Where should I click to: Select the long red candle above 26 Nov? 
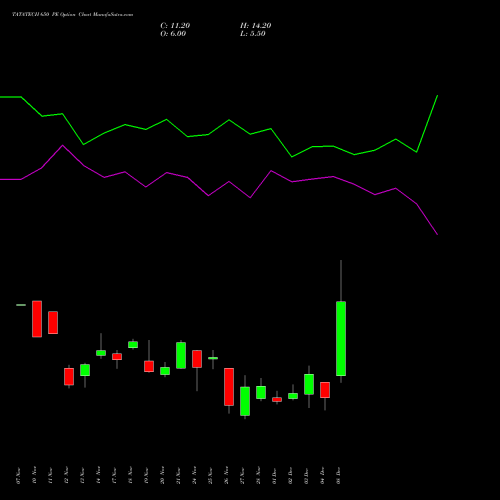[229, 387]
